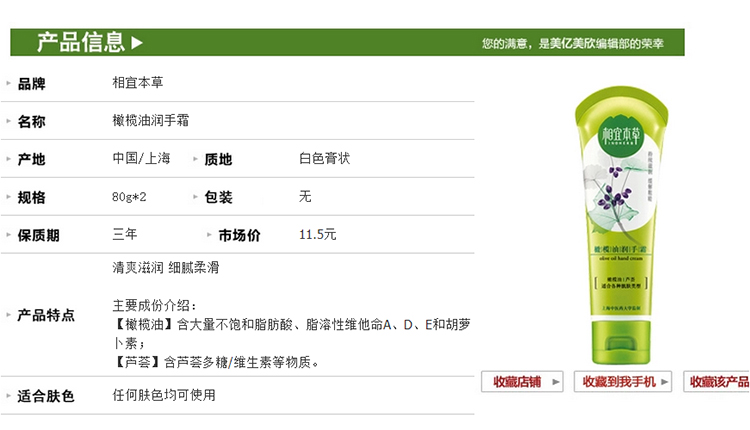Click the 相宜本草 brand value text
Screen dimensions: 750x430
click(138, 82)
